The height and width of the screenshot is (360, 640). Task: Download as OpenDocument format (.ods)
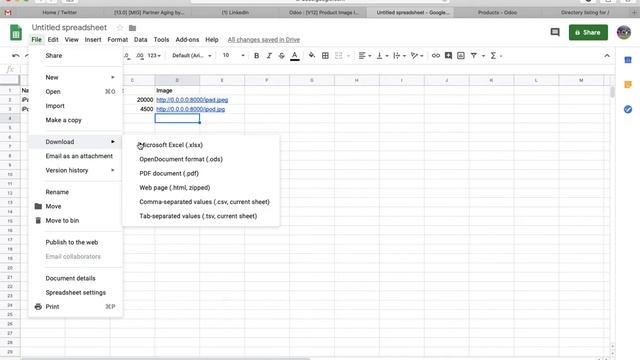[x=201, y=159]
